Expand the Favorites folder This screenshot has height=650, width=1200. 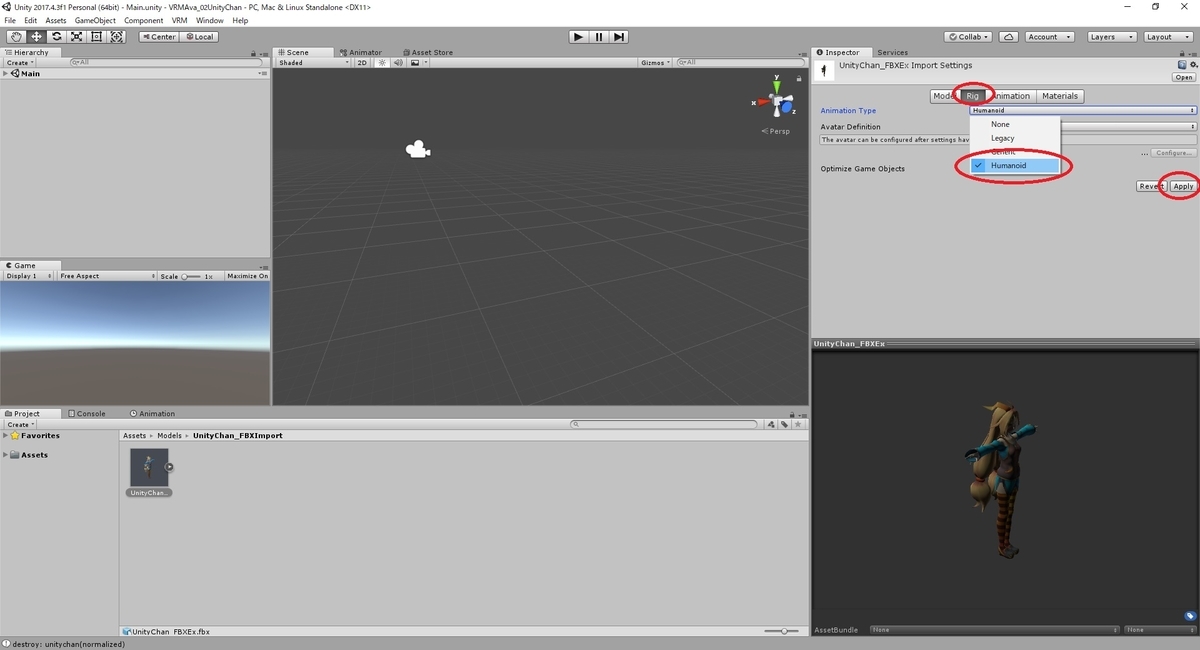tap(6, 436)
